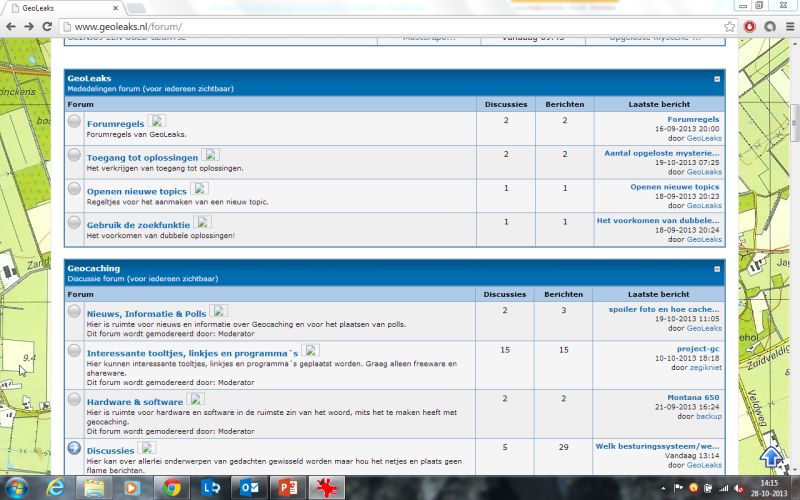Click the blue scroll-to-top arrow icon
This screenshot has width=800, height=500.
tap(771, 456)
